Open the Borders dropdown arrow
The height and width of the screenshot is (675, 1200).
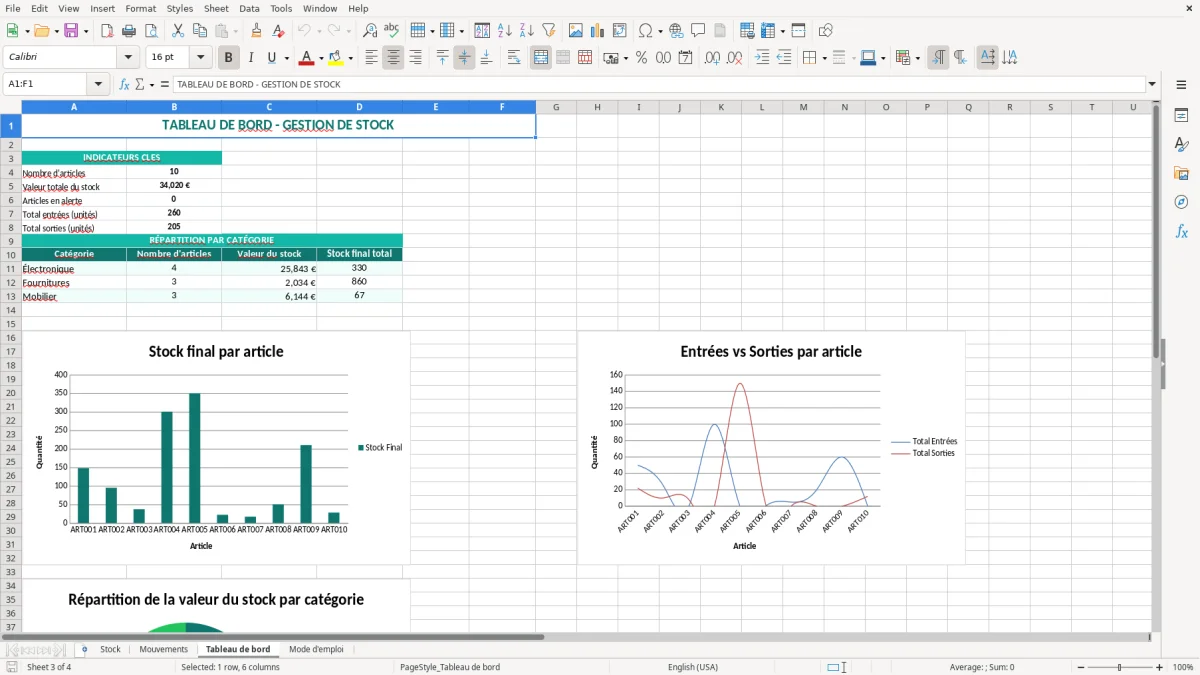pos(824,58)
